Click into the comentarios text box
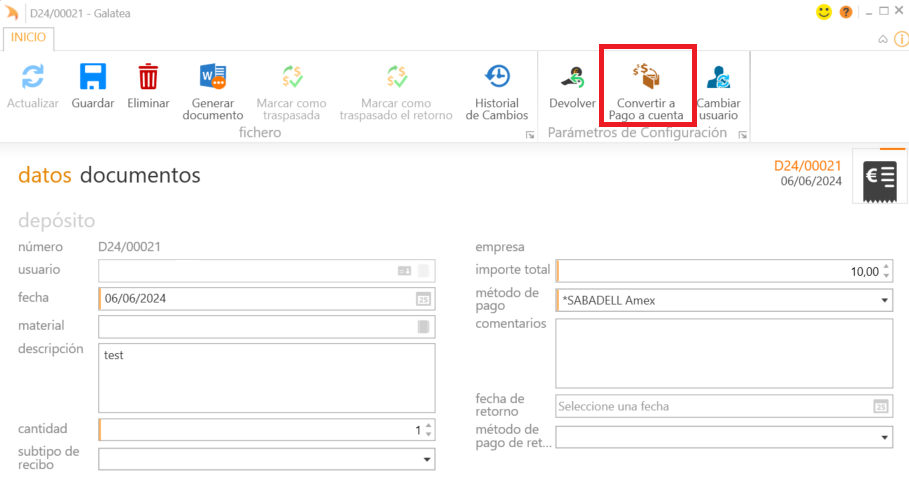This screenshot has height=491, width=909. 723,352
